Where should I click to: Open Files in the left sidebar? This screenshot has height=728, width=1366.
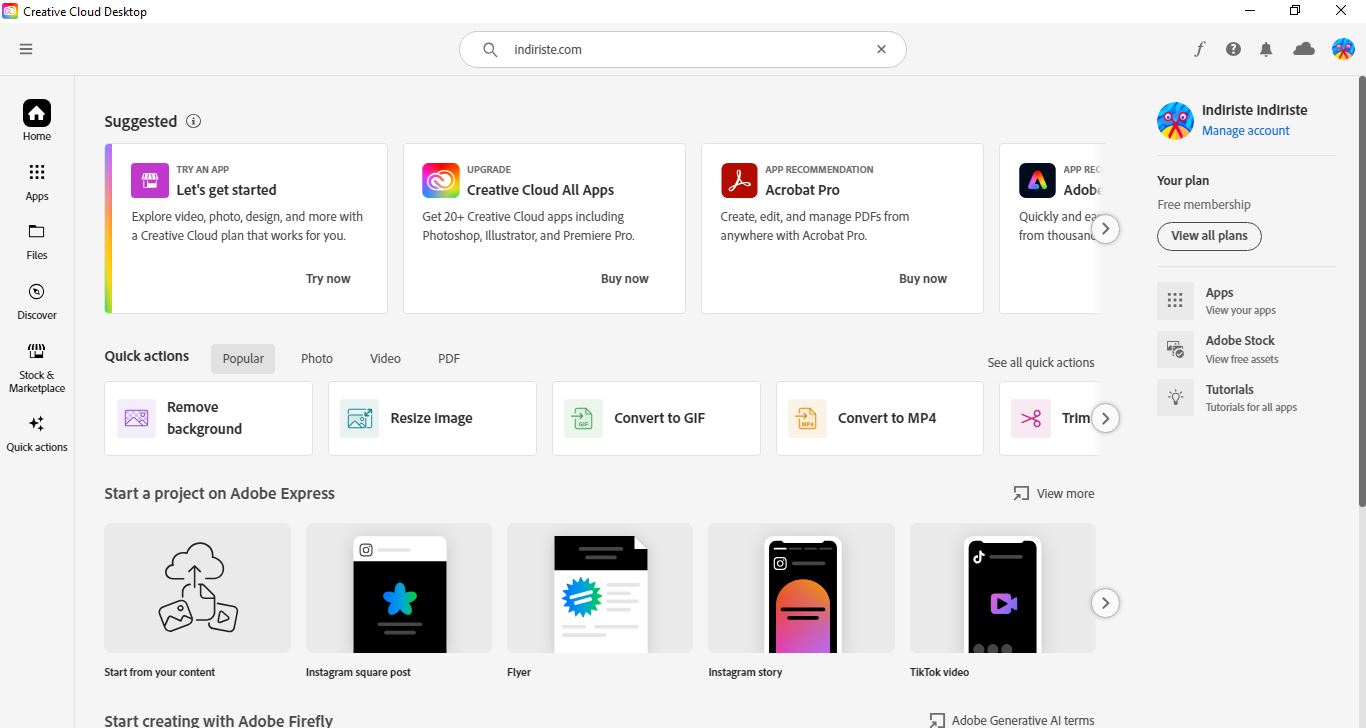tap(37, 241)
